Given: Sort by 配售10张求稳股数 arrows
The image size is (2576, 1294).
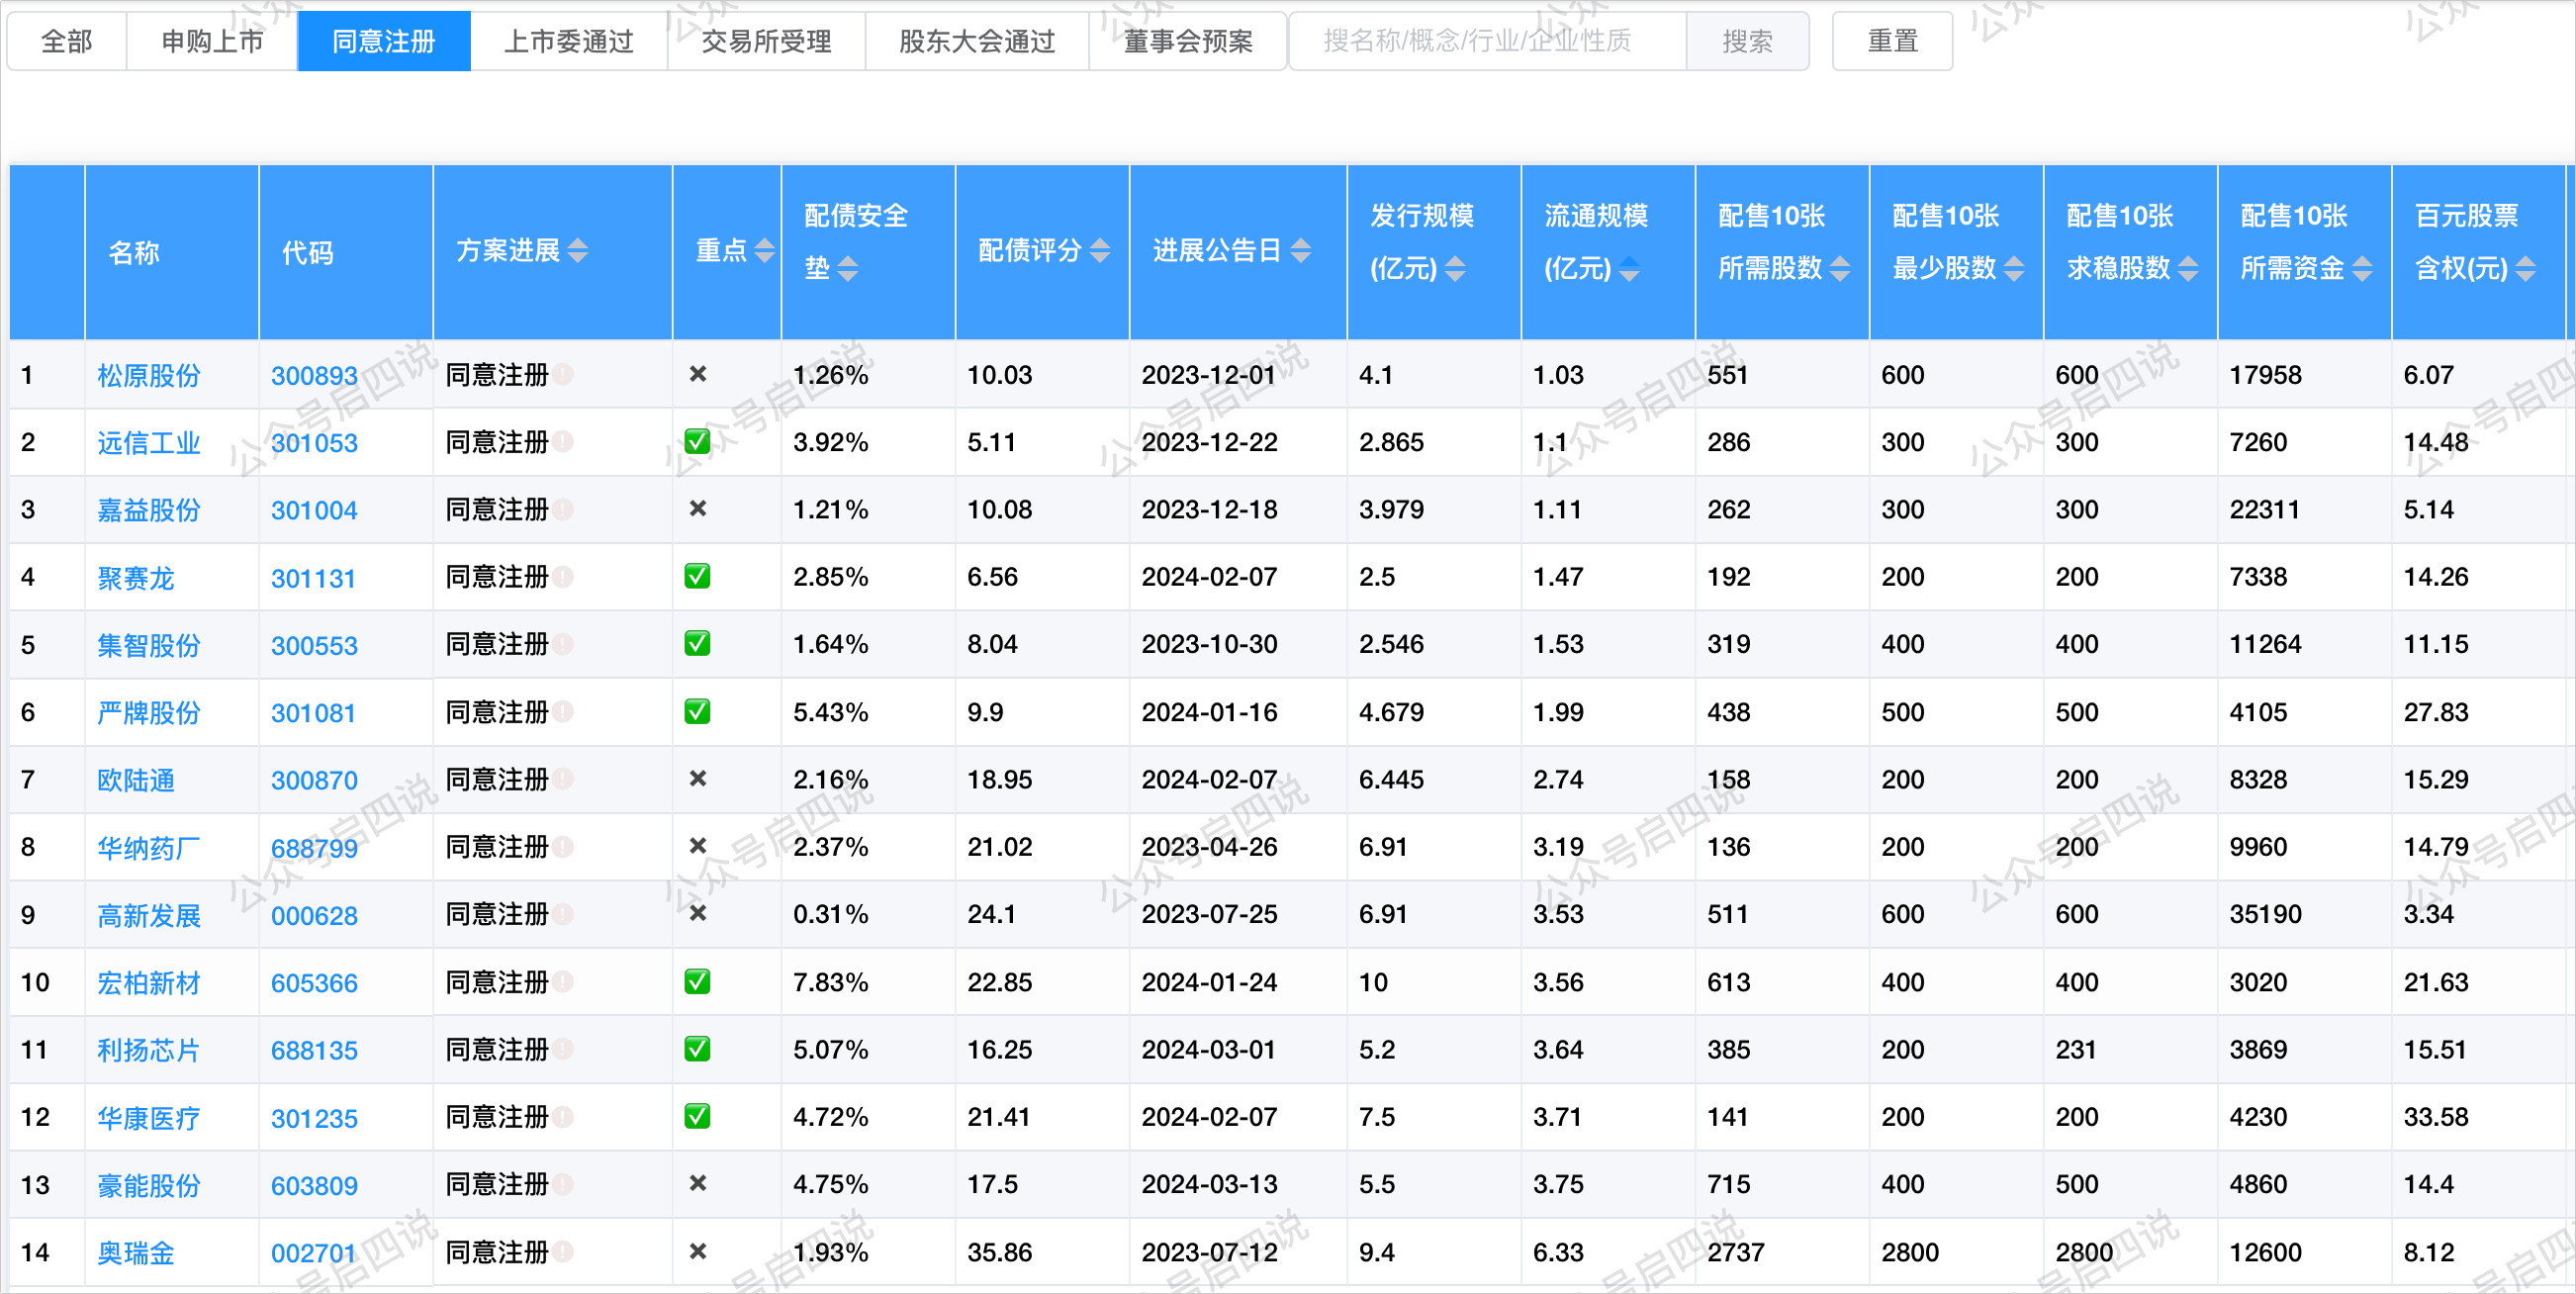Looking at the screenshot, I should (x=2188, y=268).
